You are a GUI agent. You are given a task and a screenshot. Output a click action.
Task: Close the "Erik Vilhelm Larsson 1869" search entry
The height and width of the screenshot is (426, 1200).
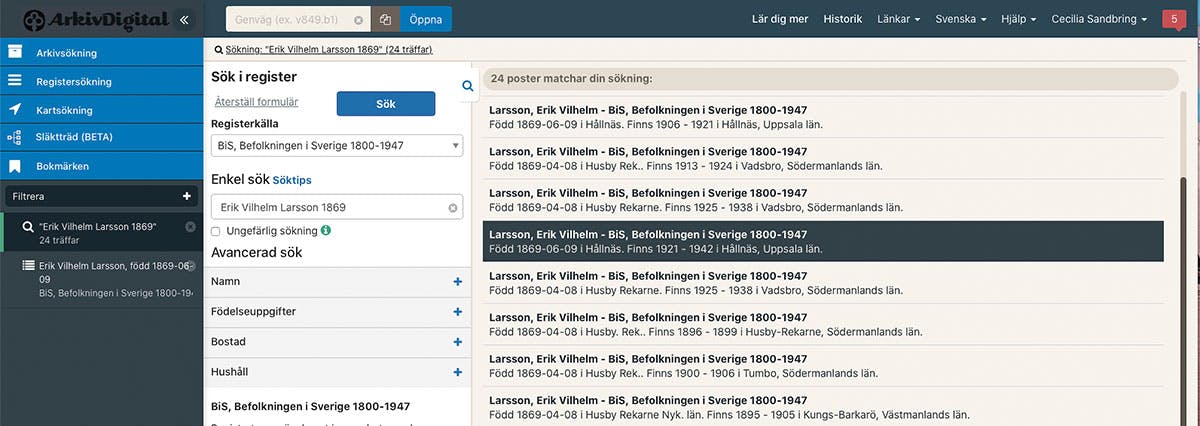(x=190, y=227)
